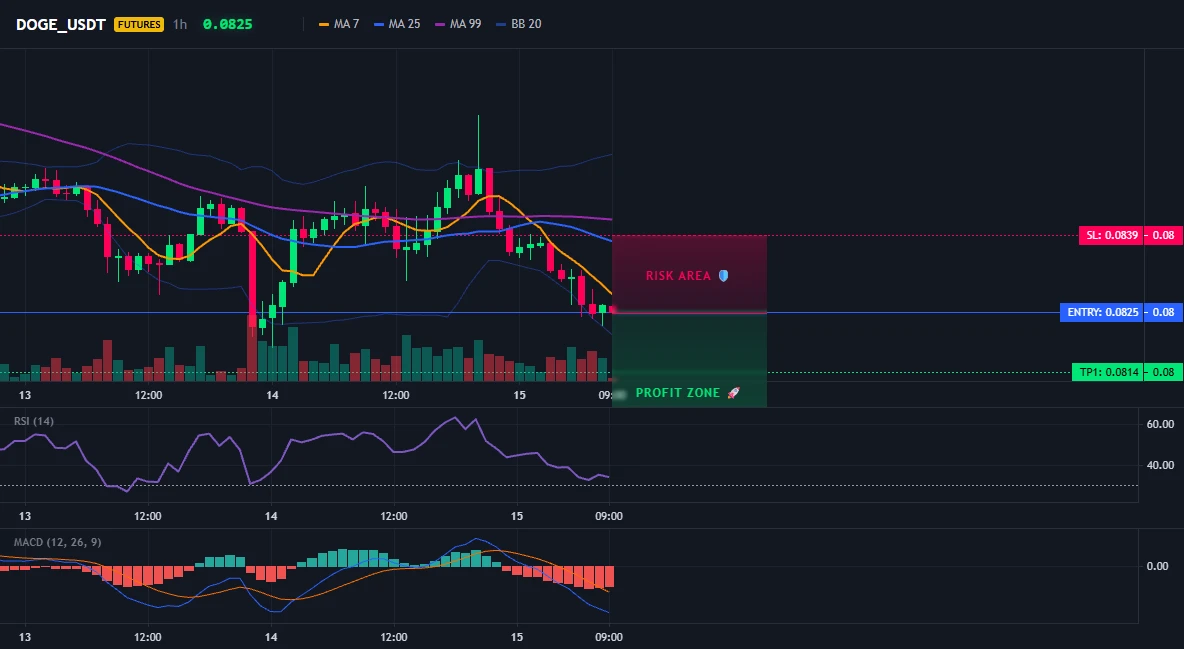Click the red risk area rectangle
Screen dimensions: 1184x649
pyautogui.click(x=689, y=274)
